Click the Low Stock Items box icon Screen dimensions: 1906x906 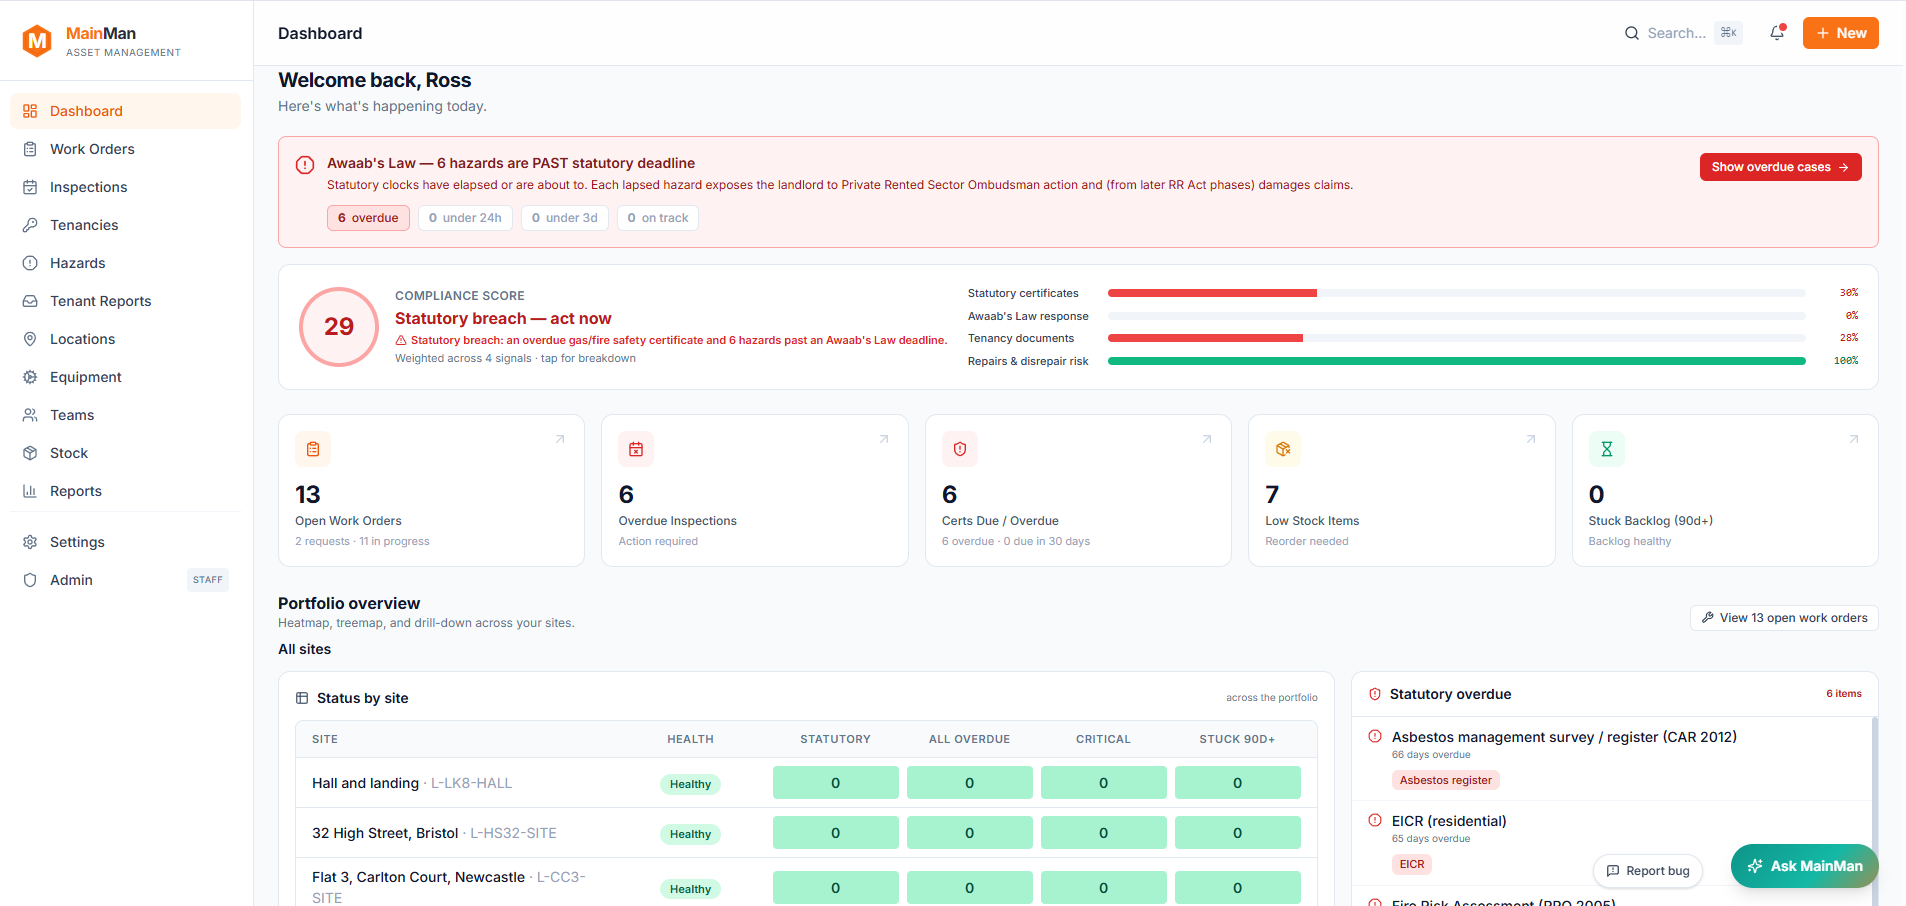[x=1283, y=449]
